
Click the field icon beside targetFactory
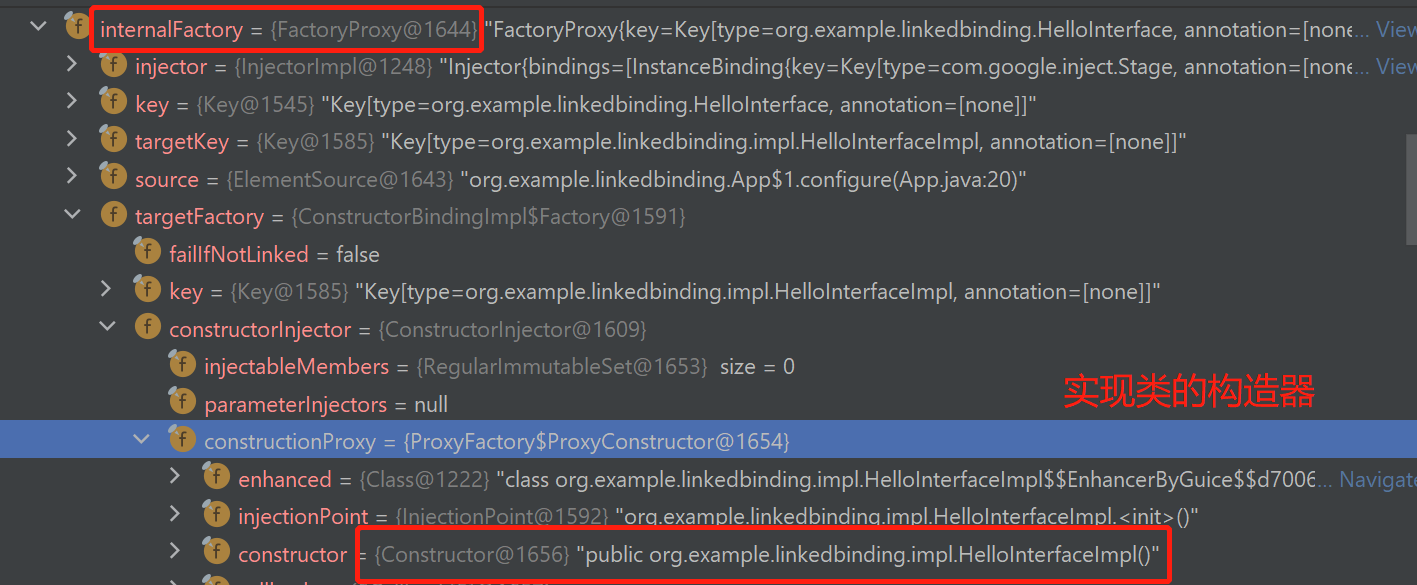113,215
